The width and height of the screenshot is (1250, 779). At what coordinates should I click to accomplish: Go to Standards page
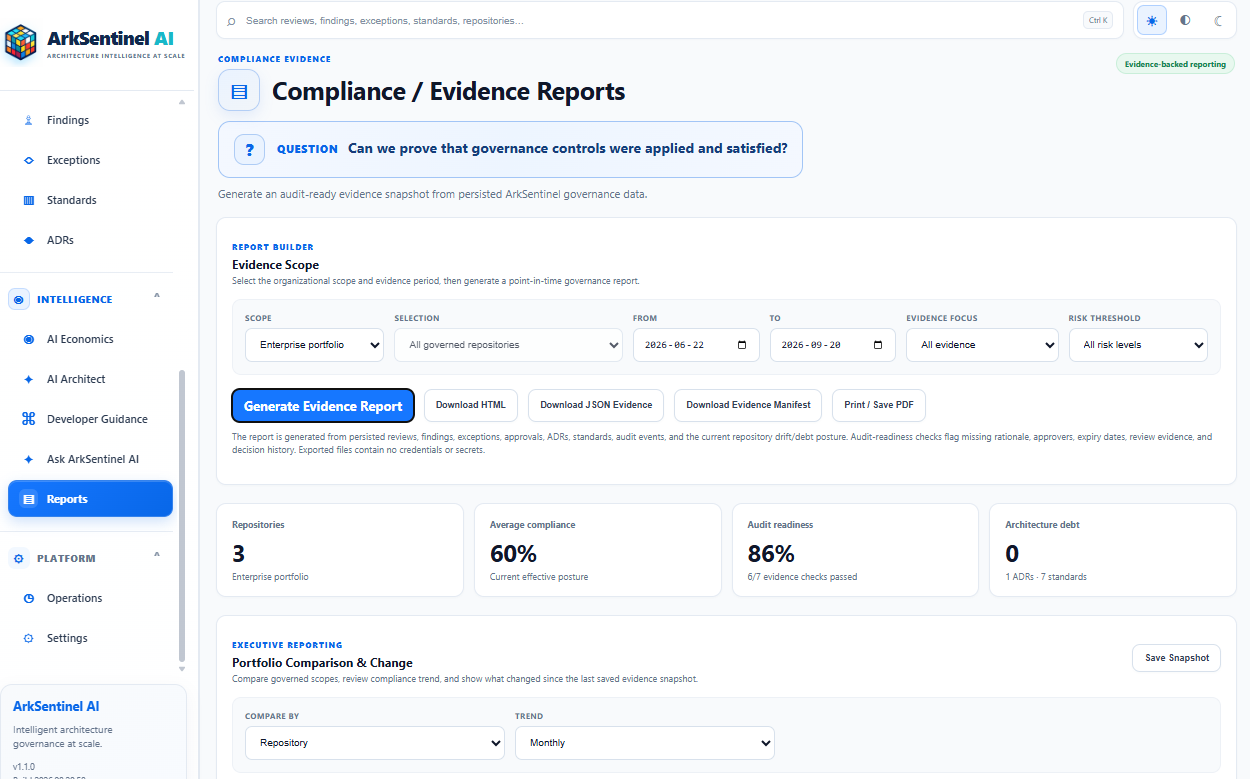tap(90, 200)
